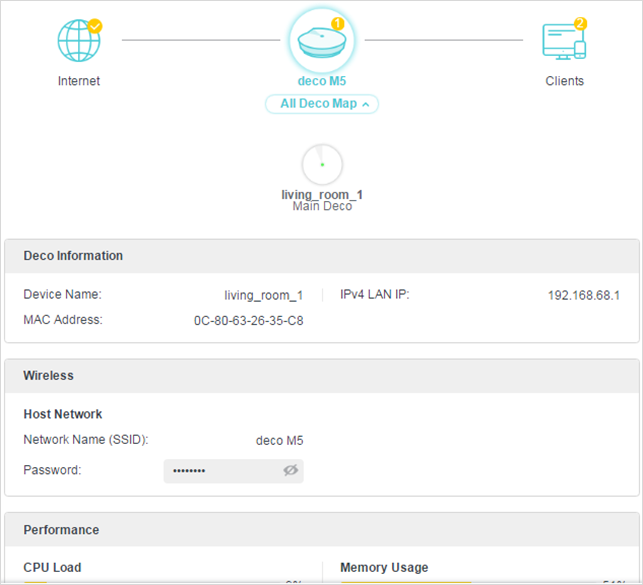Click the Network Name (SSID) label
The width and height of the screenshot is (643, 585).
[x=86, y=439]
